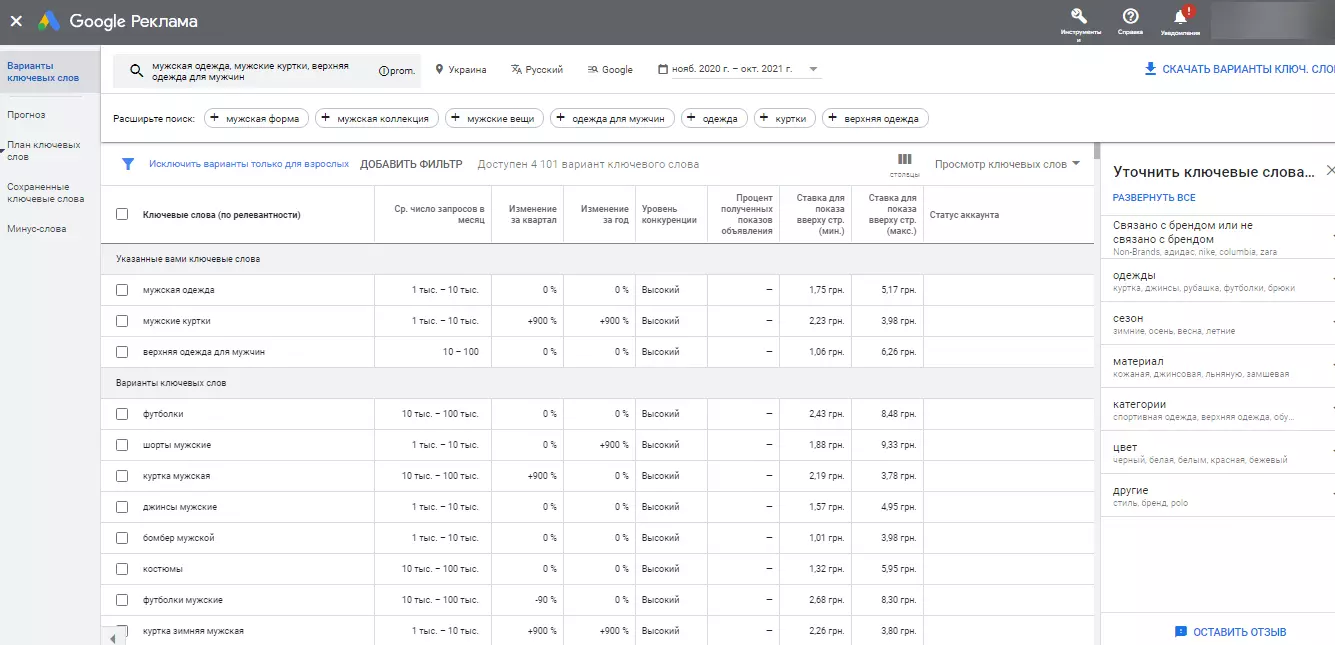1335x645 pixels.
Task: Open План ключевых слов in sidebar
Action: (44, 151)
